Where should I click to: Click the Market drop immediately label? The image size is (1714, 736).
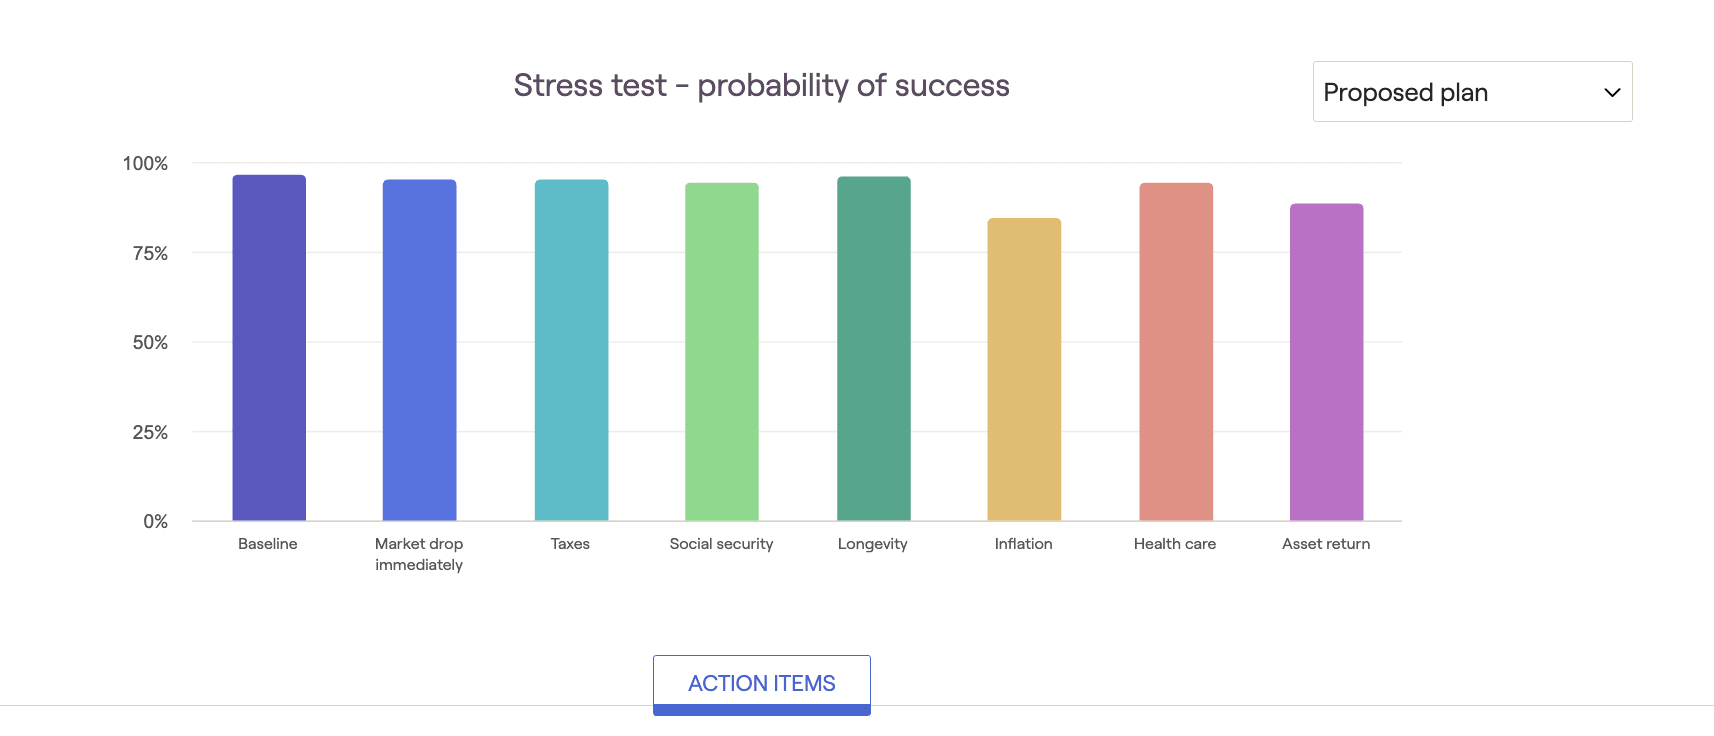419,554
